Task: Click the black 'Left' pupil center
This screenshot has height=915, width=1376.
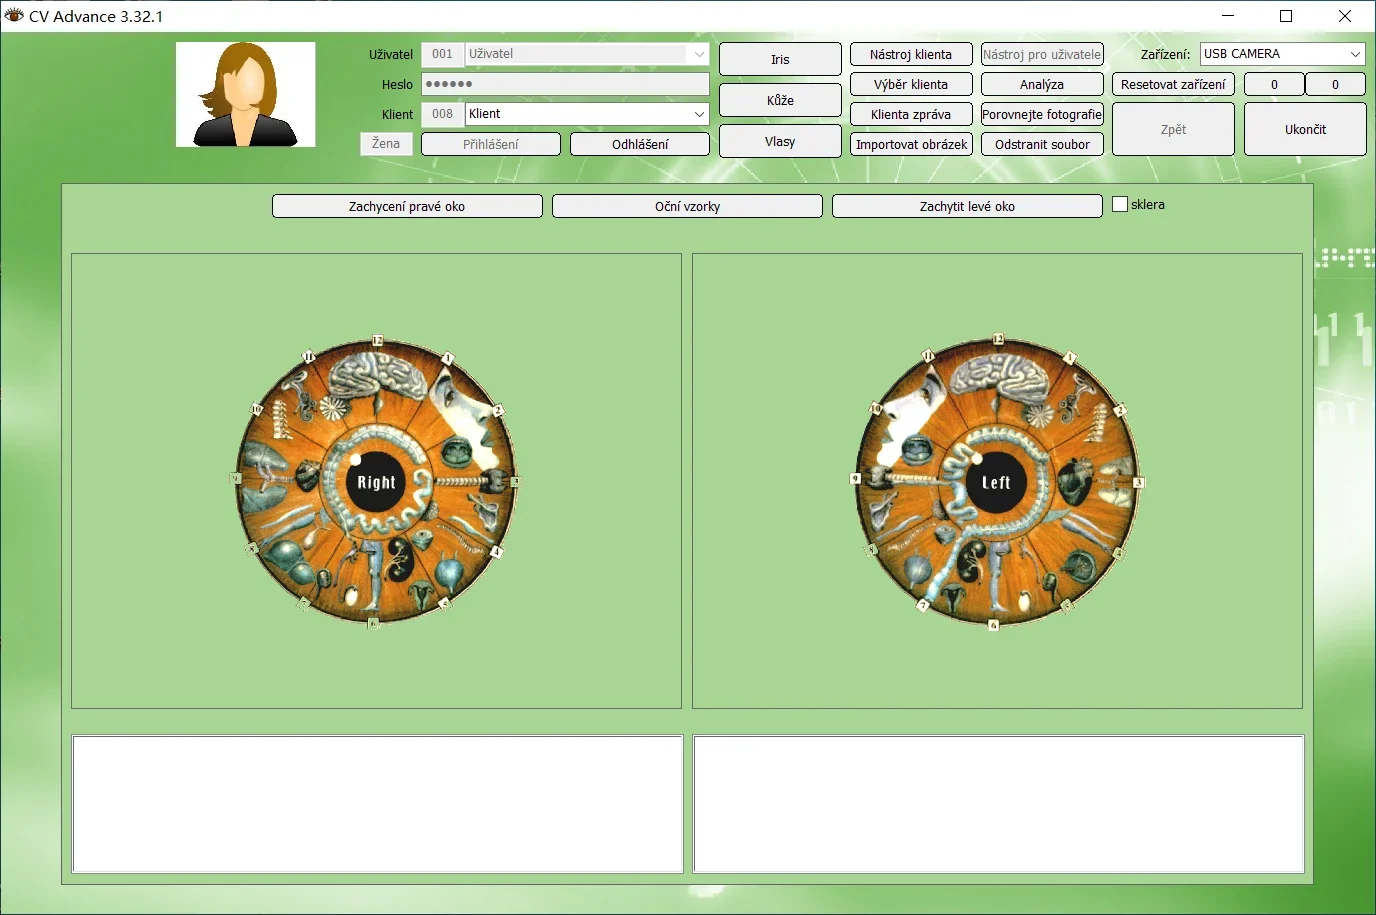Action: [996, 482]
